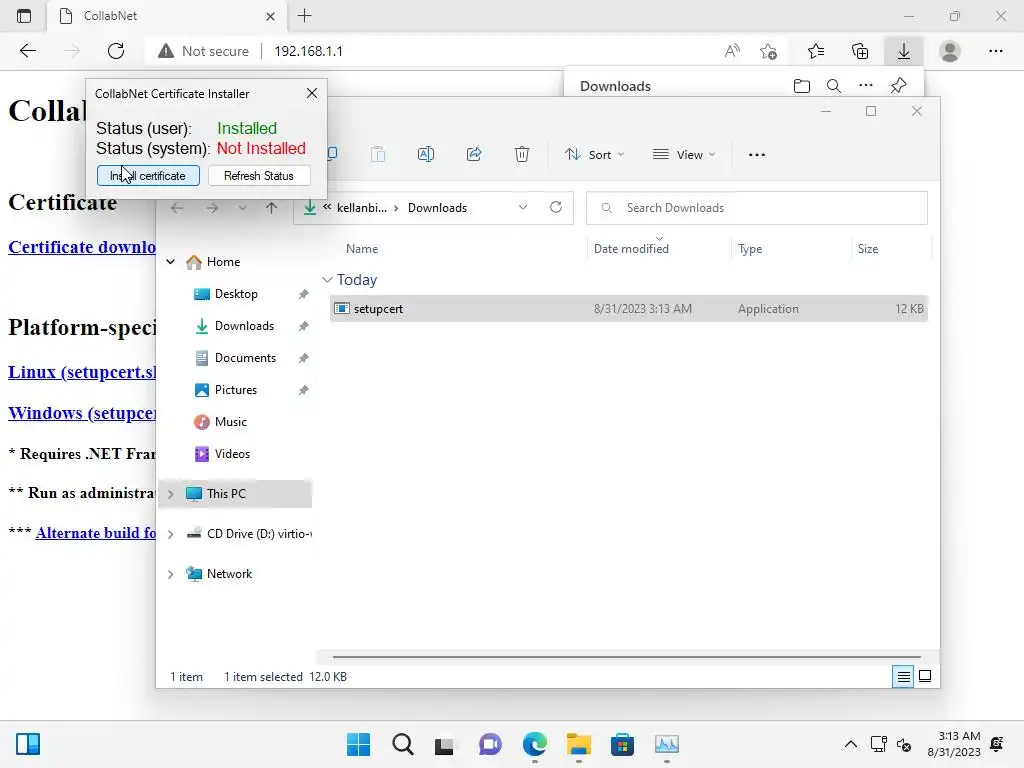The image size is (1024, 768).
Task: Open Edge tab actions menu icon
Action: tap(24, 16)
